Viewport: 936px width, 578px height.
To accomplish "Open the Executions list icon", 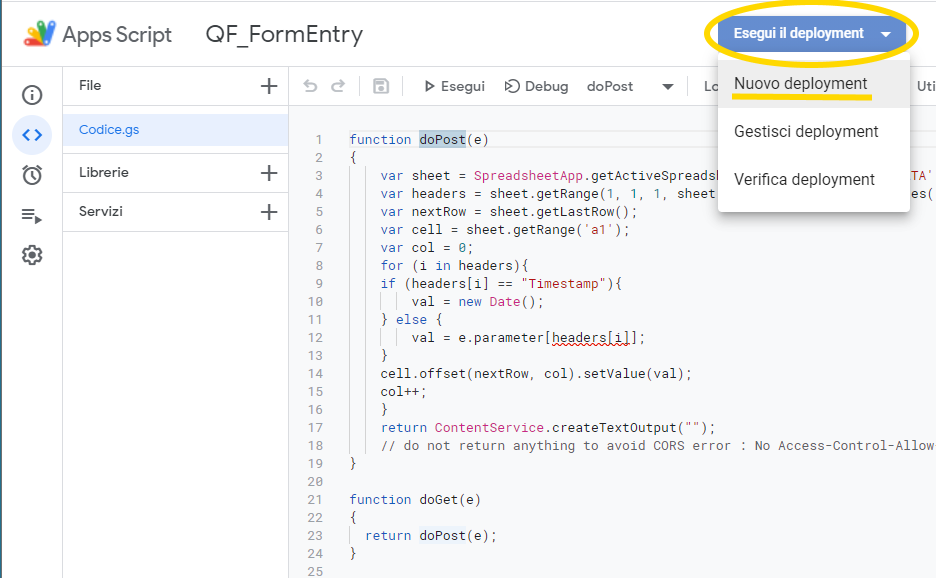I will (32, 215).
